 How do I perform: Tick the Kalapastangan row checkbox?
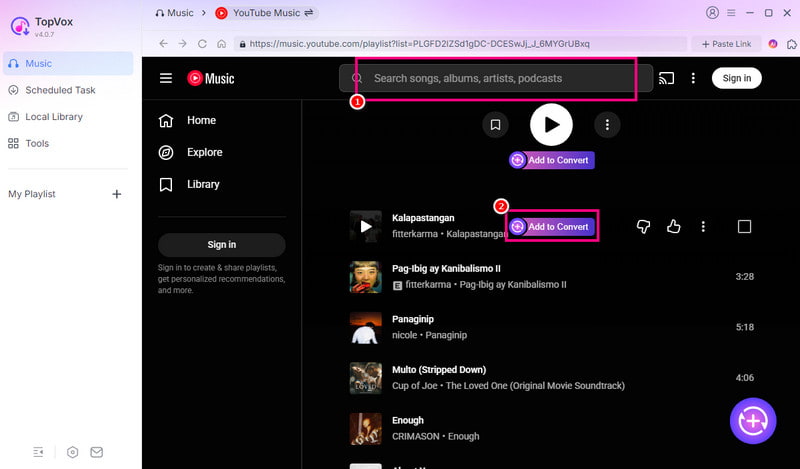click(x=744, y=227)
